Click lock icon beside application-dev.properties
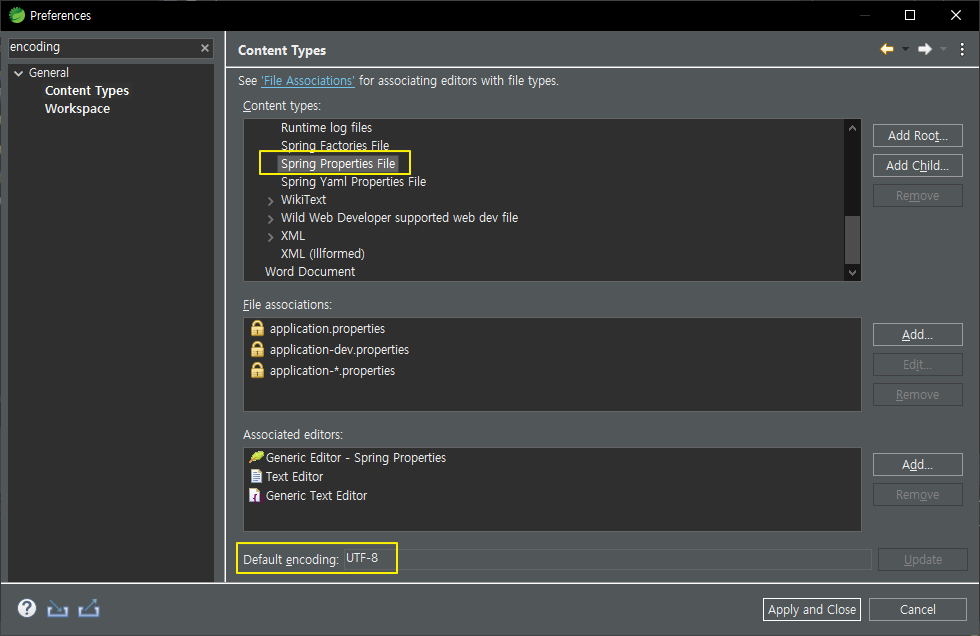The height and width of the screenshot is (636, 980). pyautogui.click(x=257, y=349)
